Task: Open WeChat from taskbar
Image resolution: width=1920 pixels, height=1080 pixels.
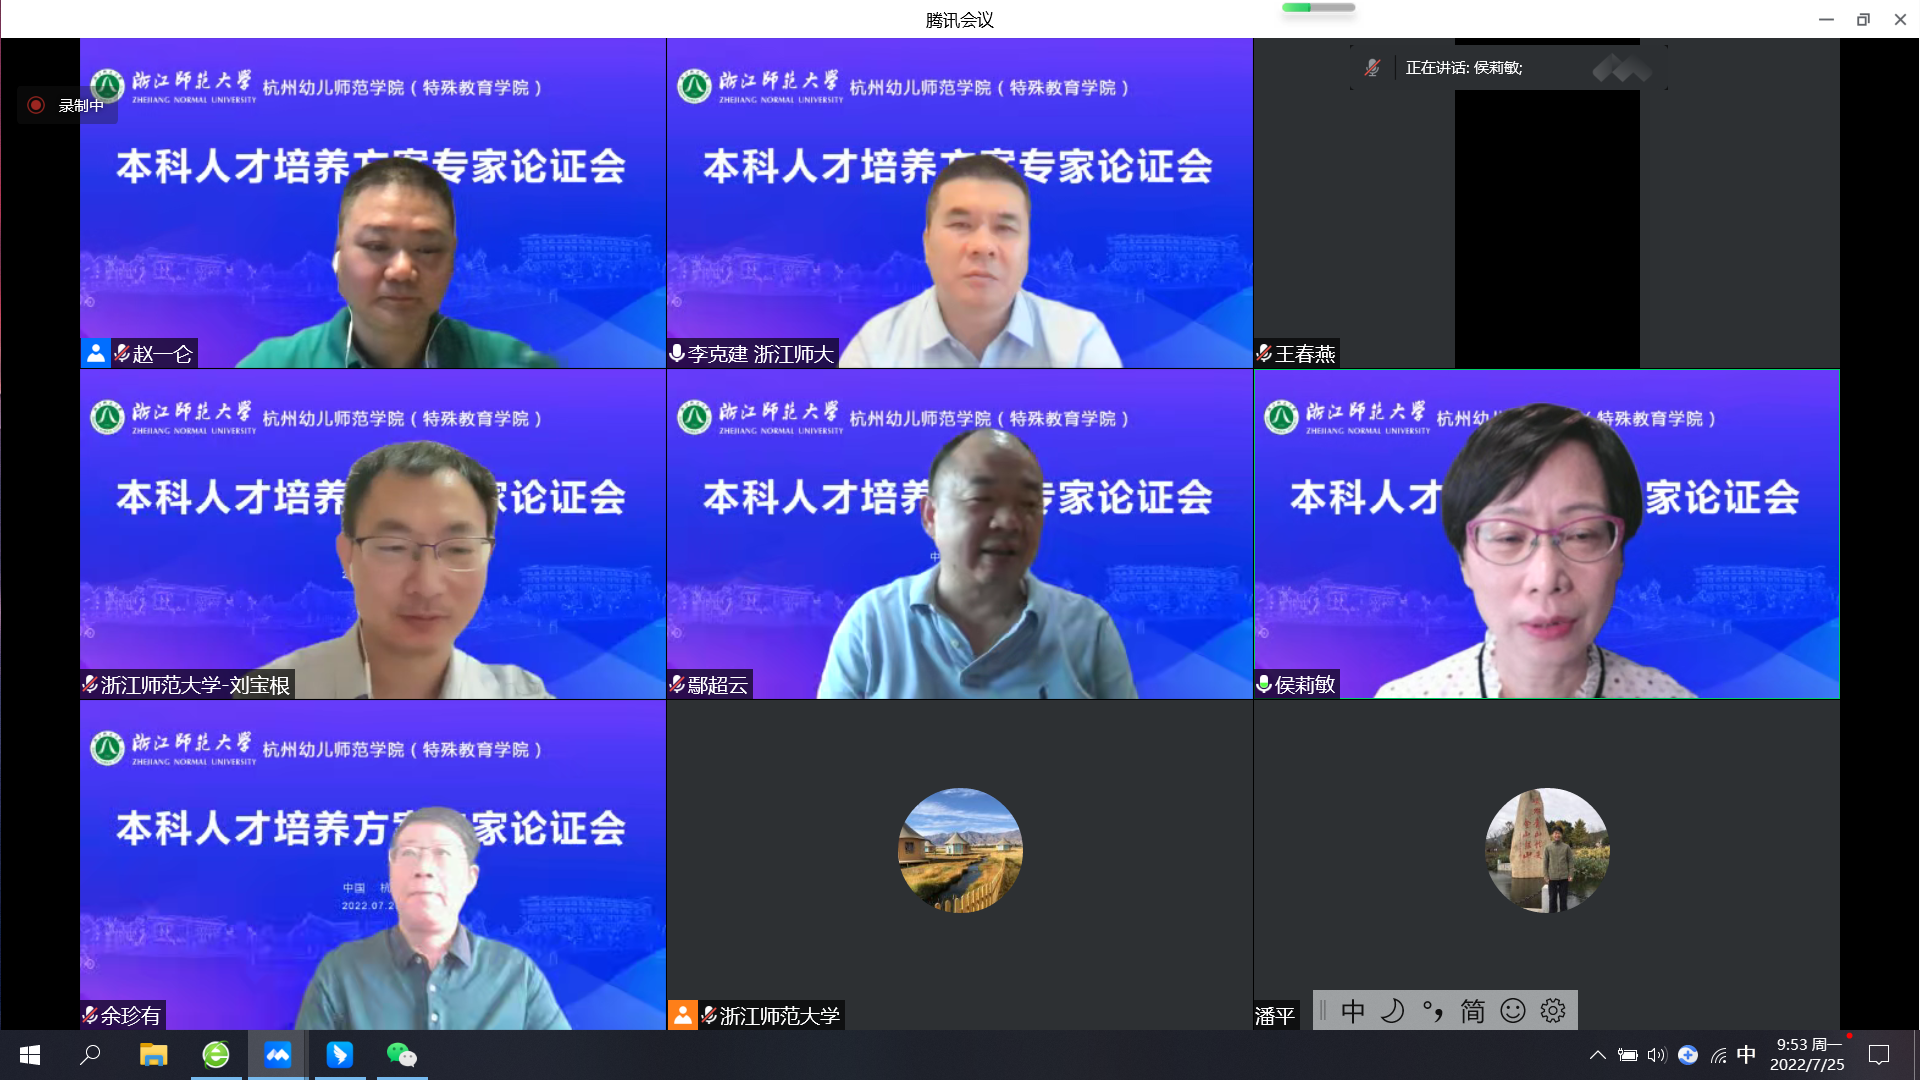Action: point(402,1055)
